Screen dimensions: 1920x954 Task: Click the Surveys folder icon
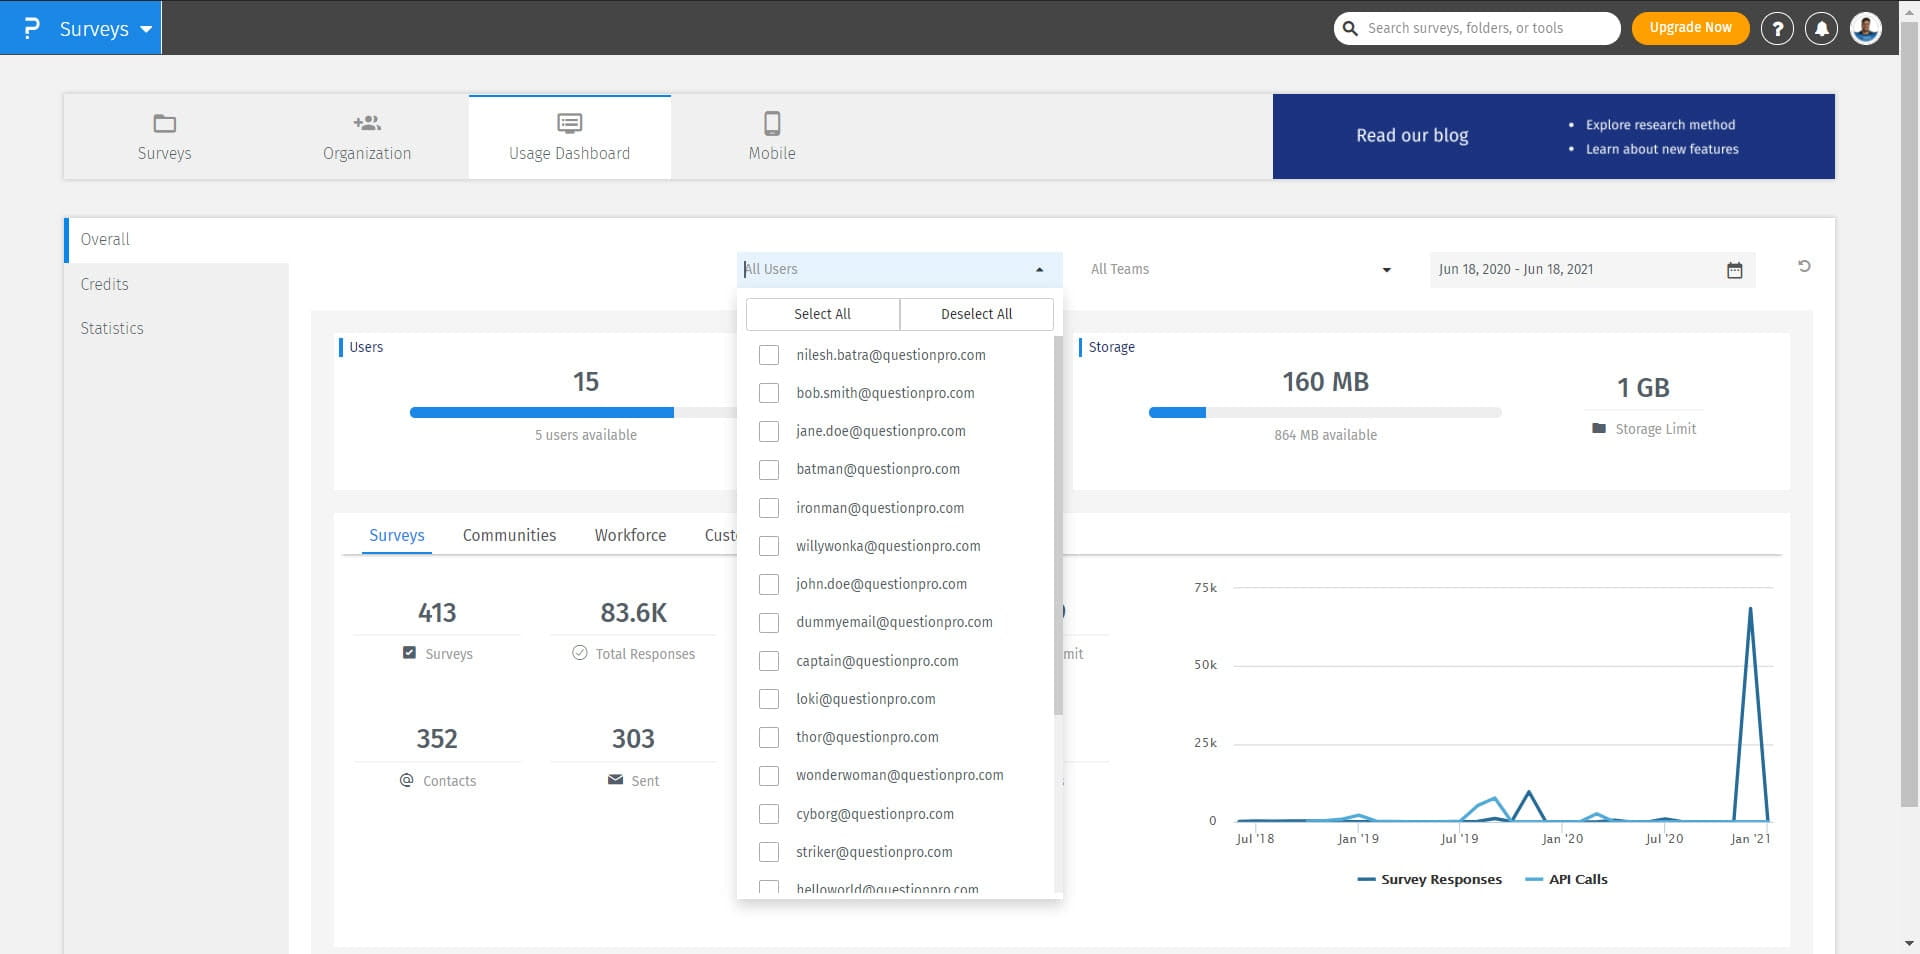(x=164, y=124)
